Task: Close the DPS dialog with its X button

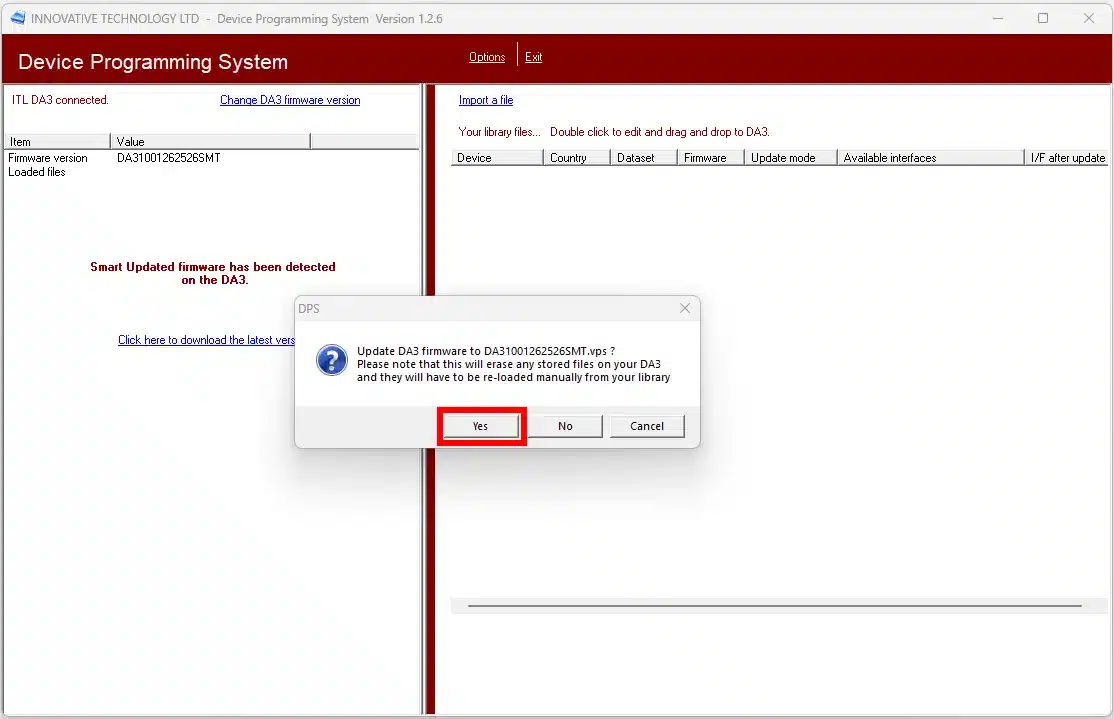Action: pyautogui.click(x=685, y=309)
